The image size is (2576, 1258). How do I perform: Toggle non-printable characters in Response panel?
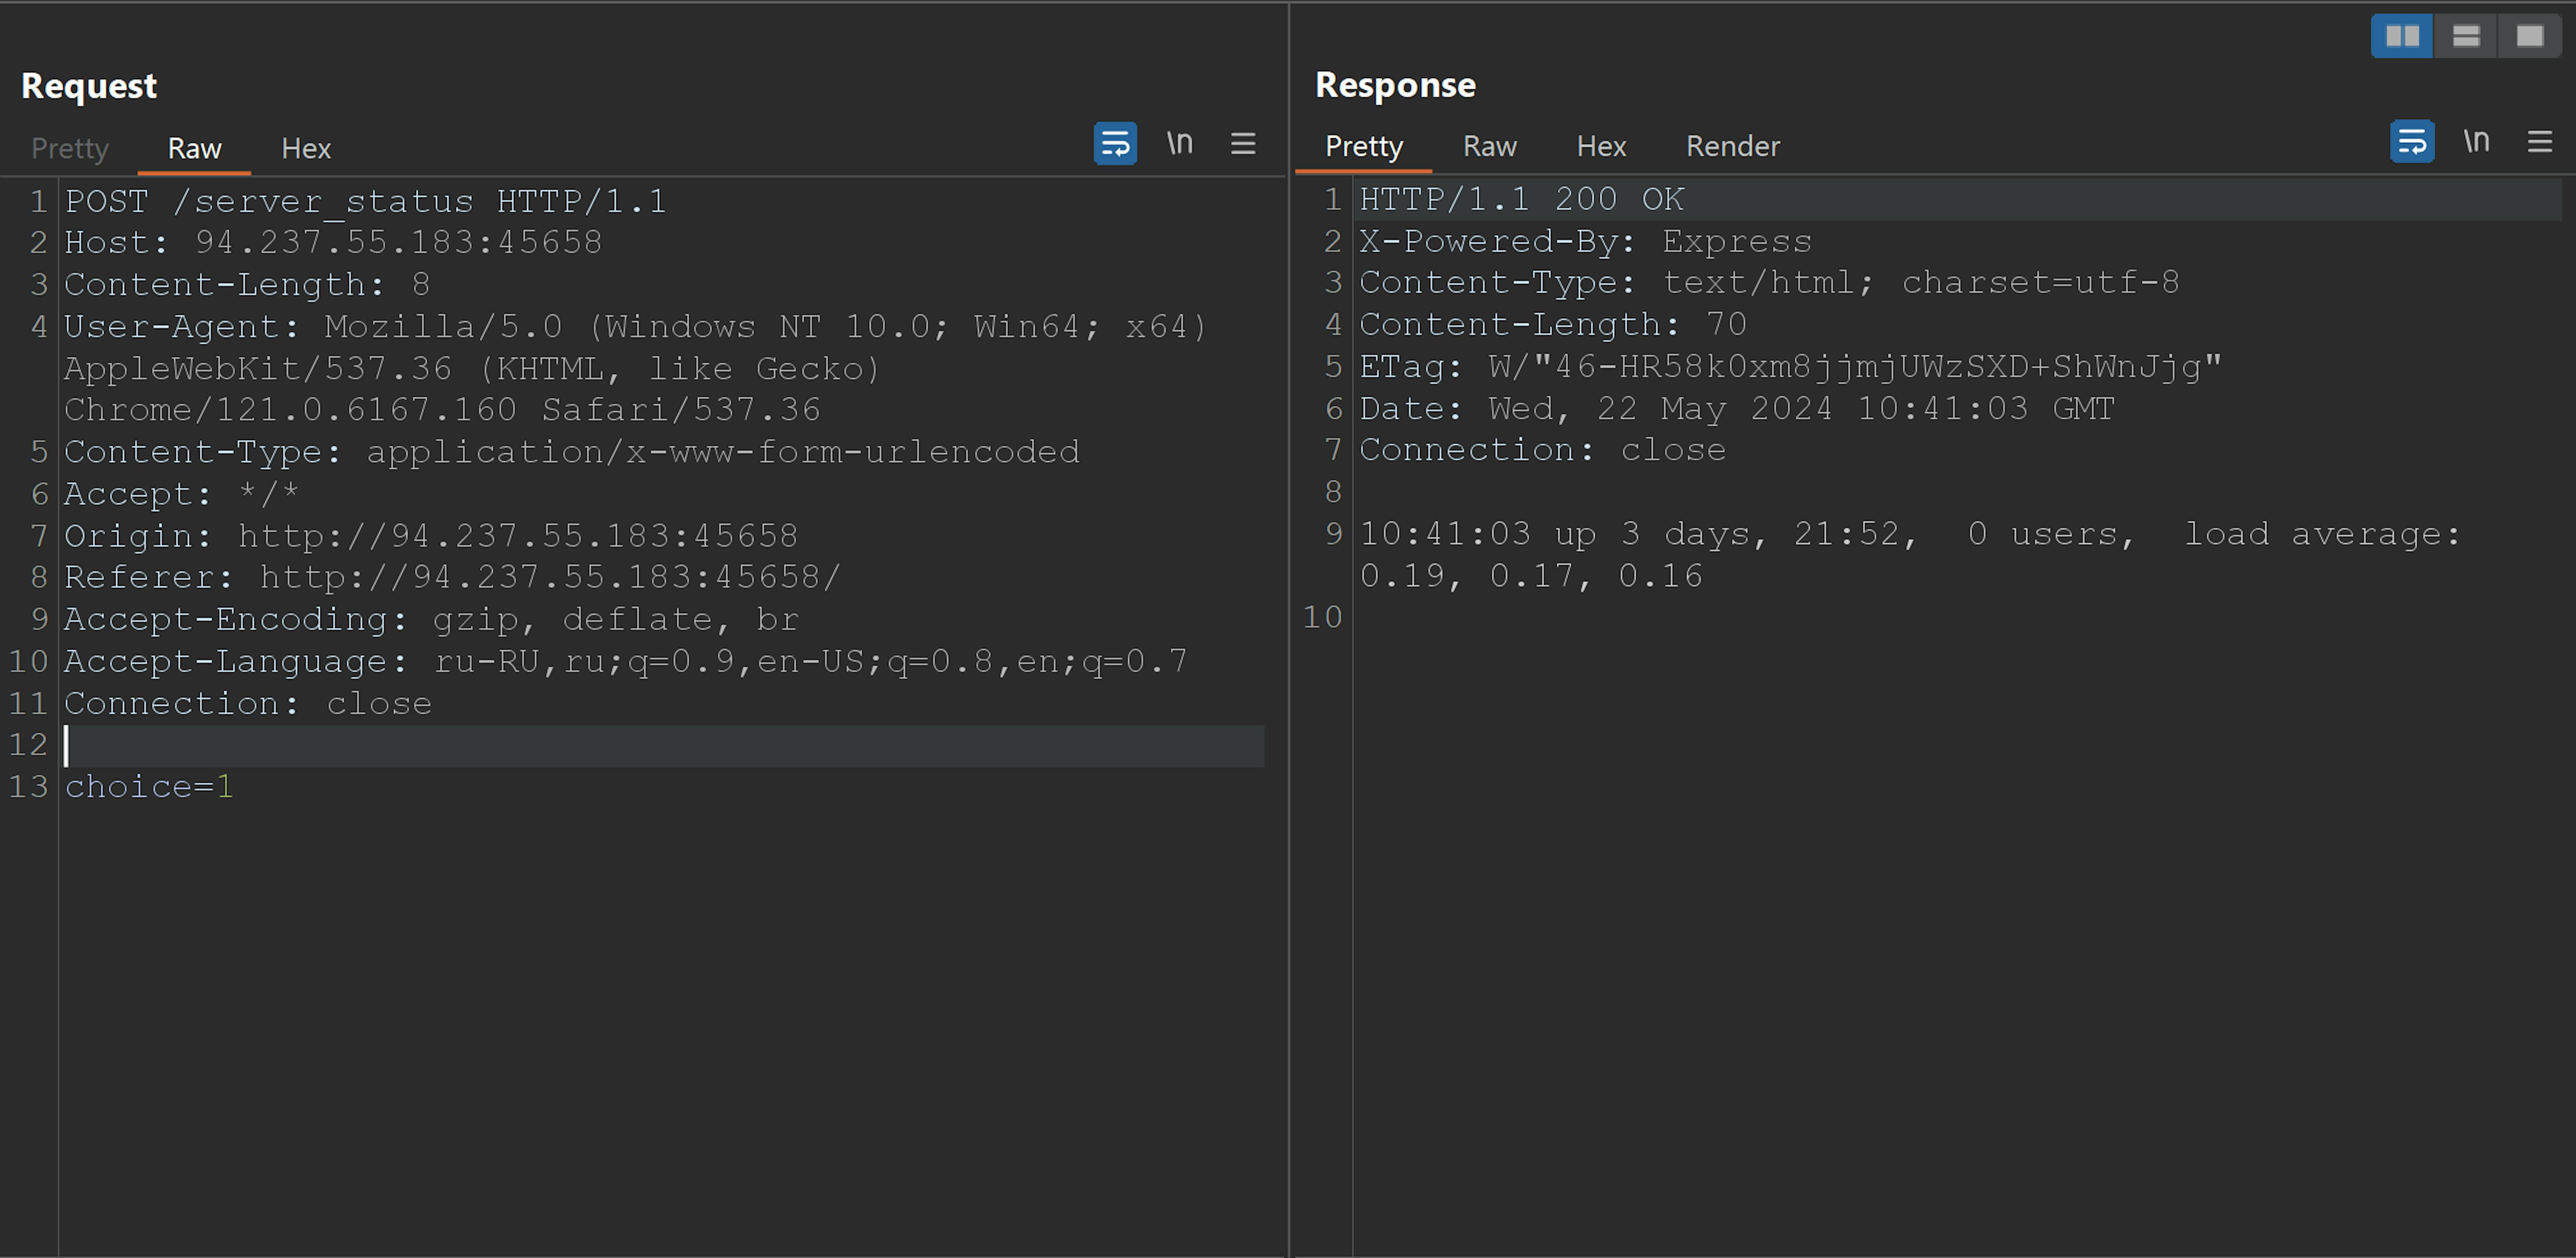tap(2476, 141)
